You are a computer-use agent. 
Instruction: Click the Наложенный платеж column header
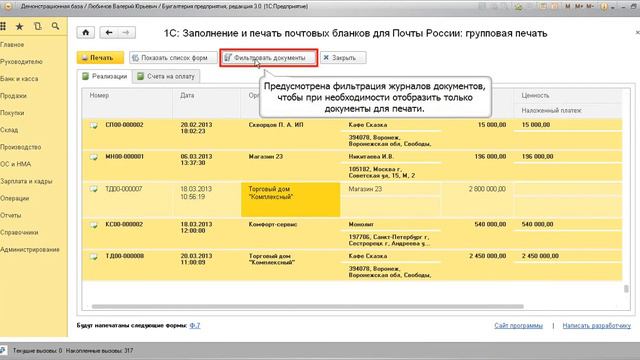pos(551,111)
